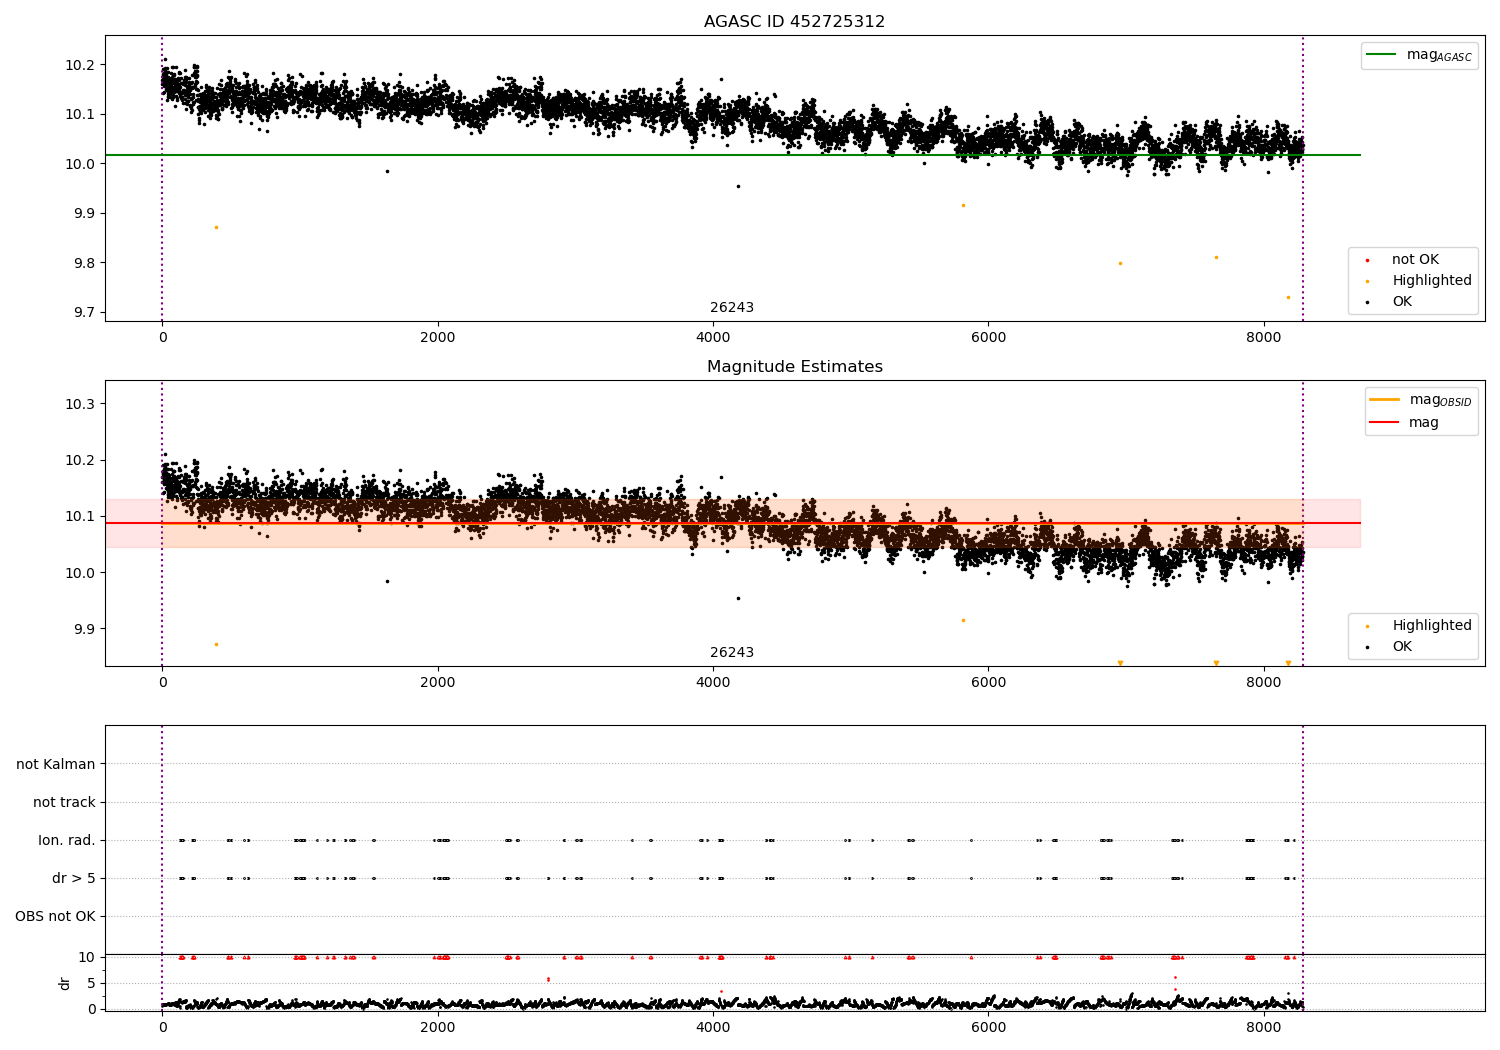Click the 2000 x-tick under the middle plot
Viewport: 1500px width, 1050px height.
coord(438,683)
